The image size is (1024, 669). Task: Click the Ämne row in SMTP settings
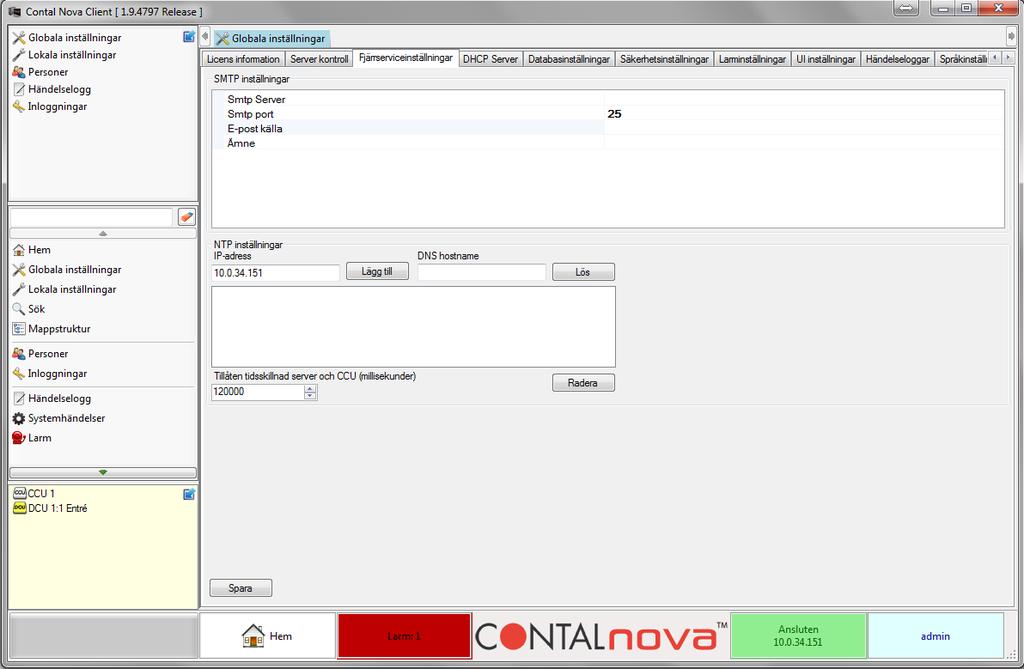click(x=607, y=143)
